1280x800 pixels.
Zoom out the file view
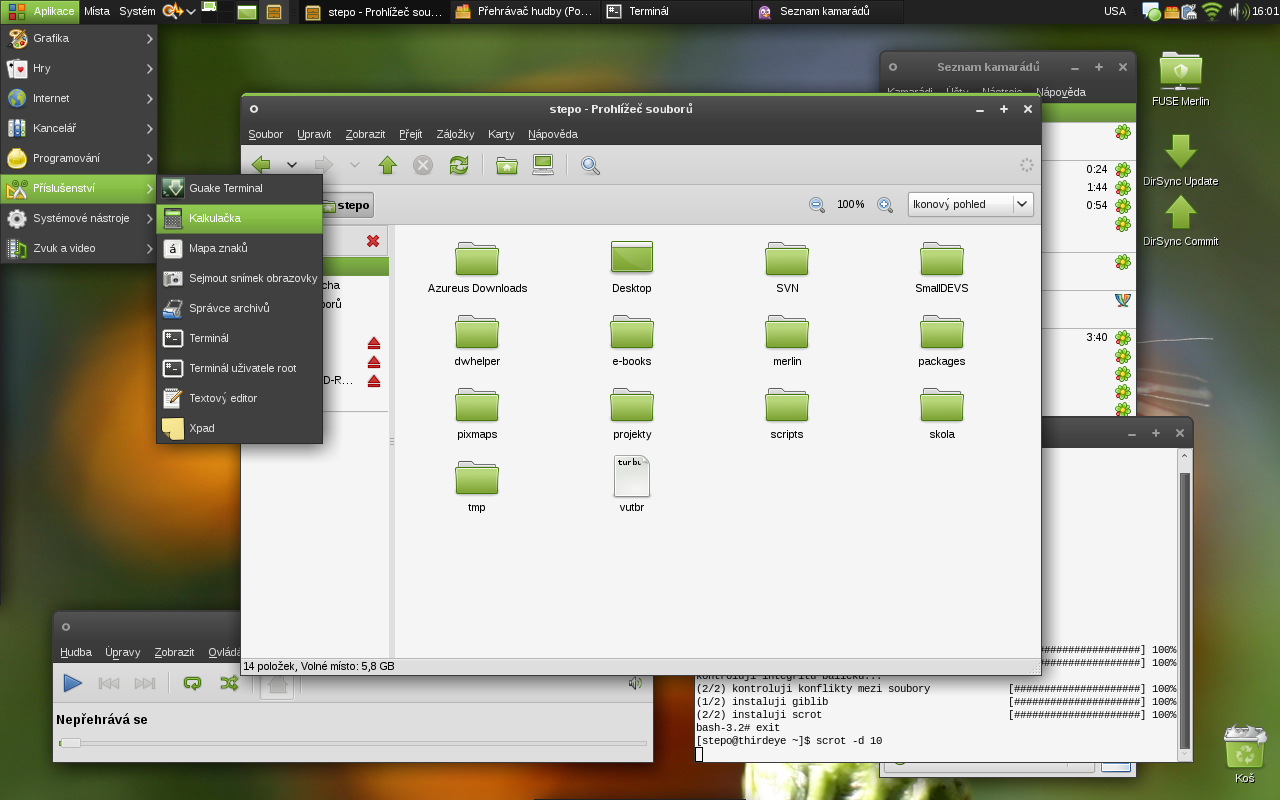tap(817, 204)
